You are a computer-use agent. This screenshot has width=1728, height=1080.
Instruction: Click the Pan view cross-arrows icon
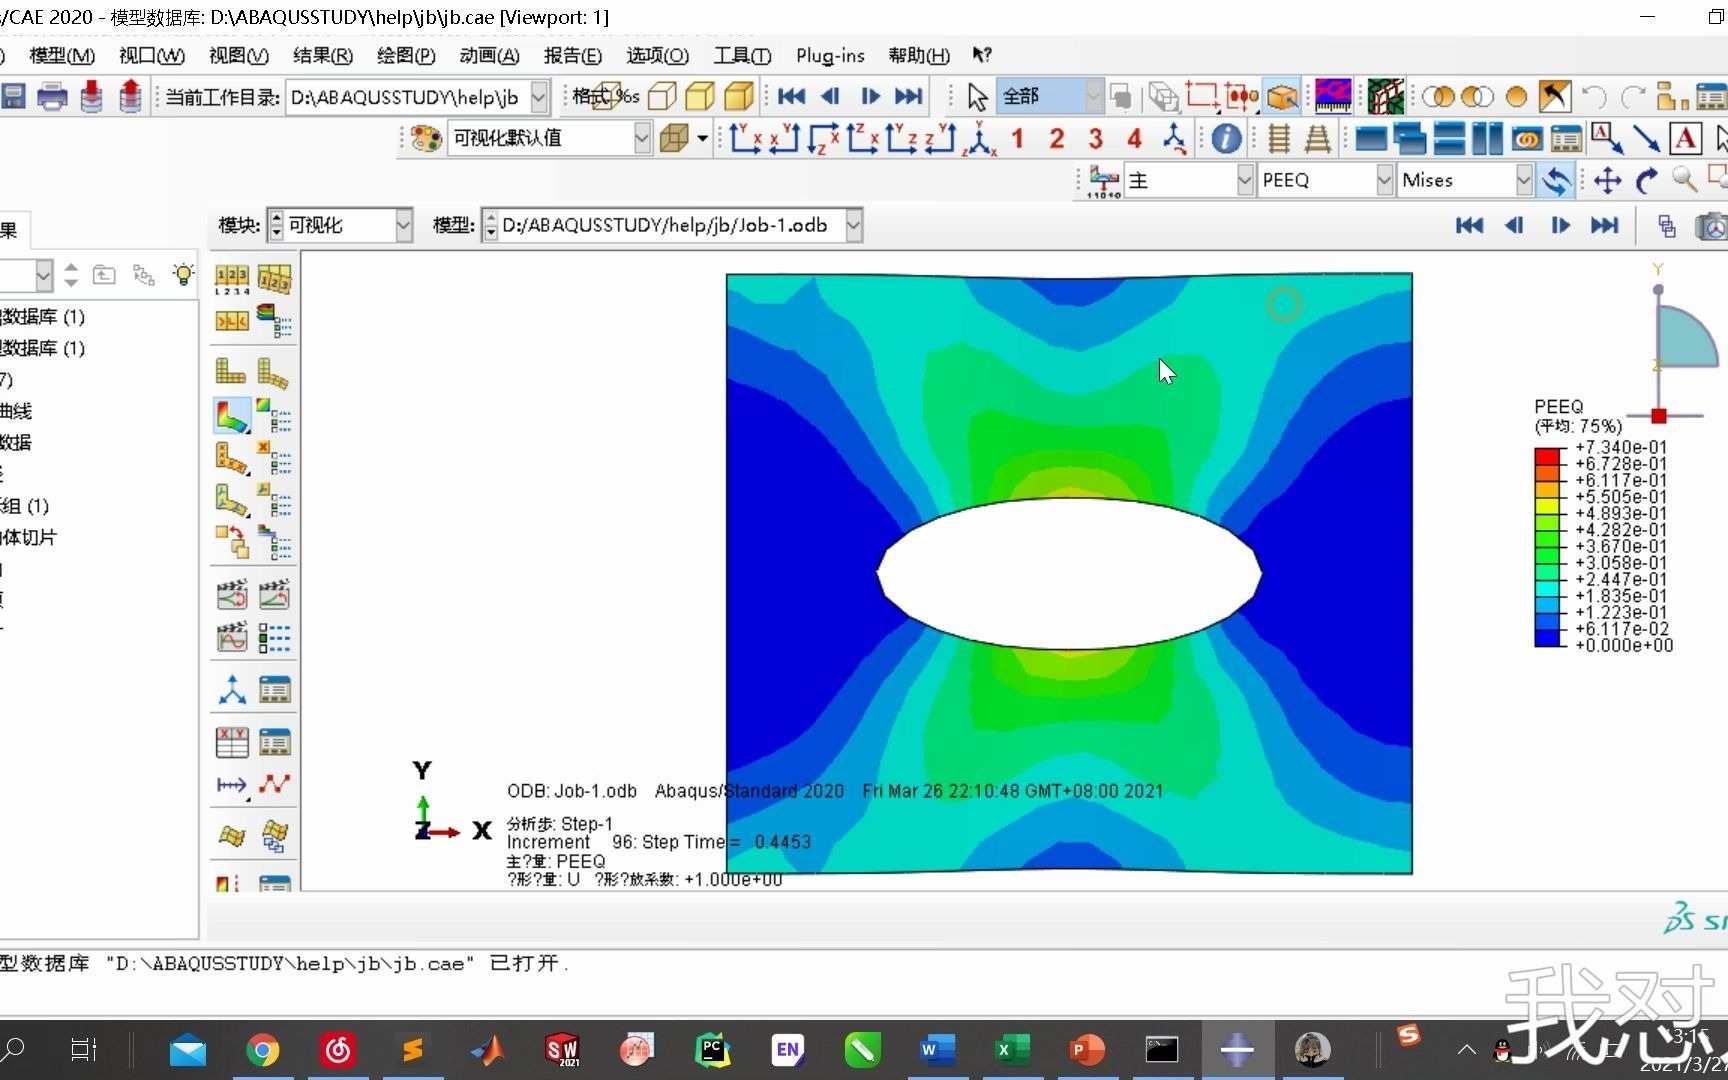(1607, 180)
